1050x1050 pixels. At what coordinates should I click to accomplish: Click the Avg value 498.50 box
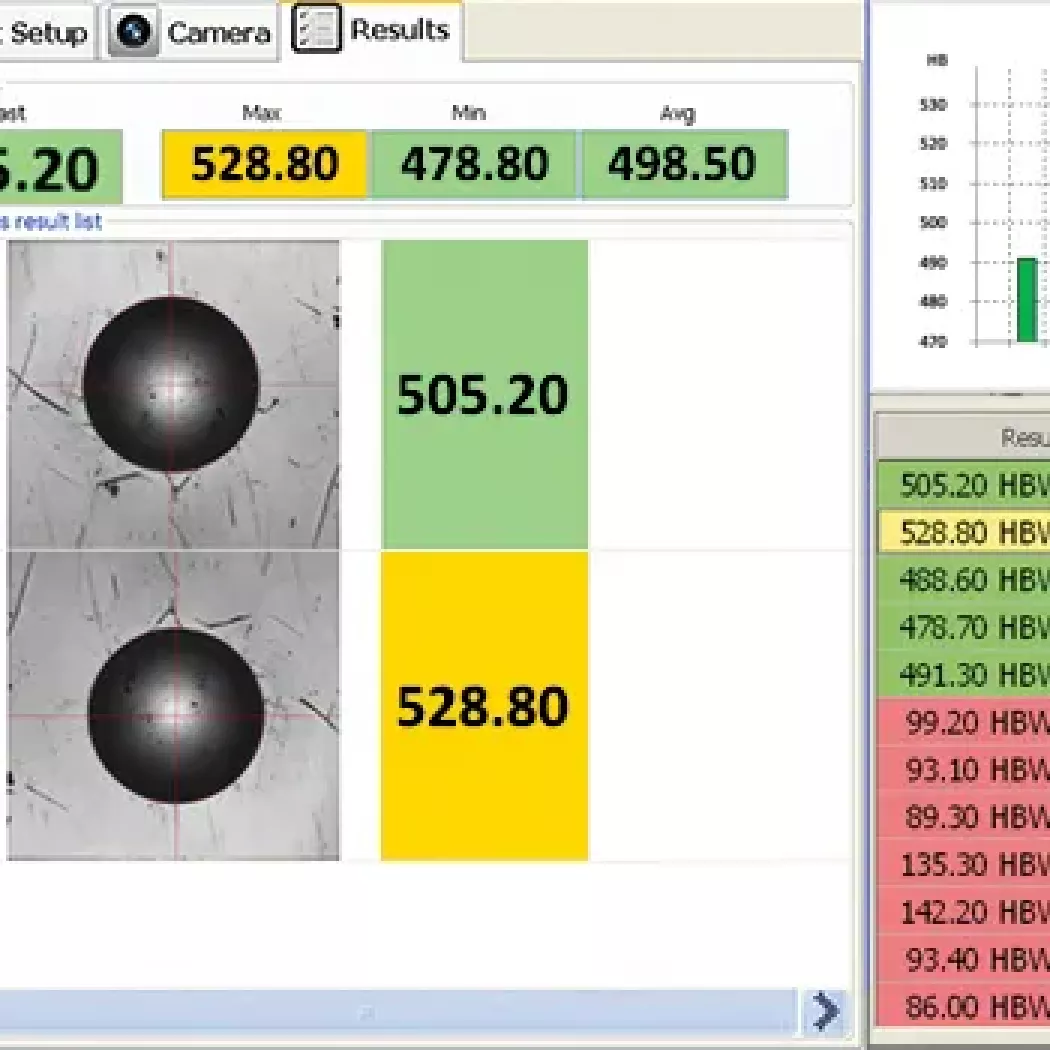pyautogui.click(x=682, y=164)
